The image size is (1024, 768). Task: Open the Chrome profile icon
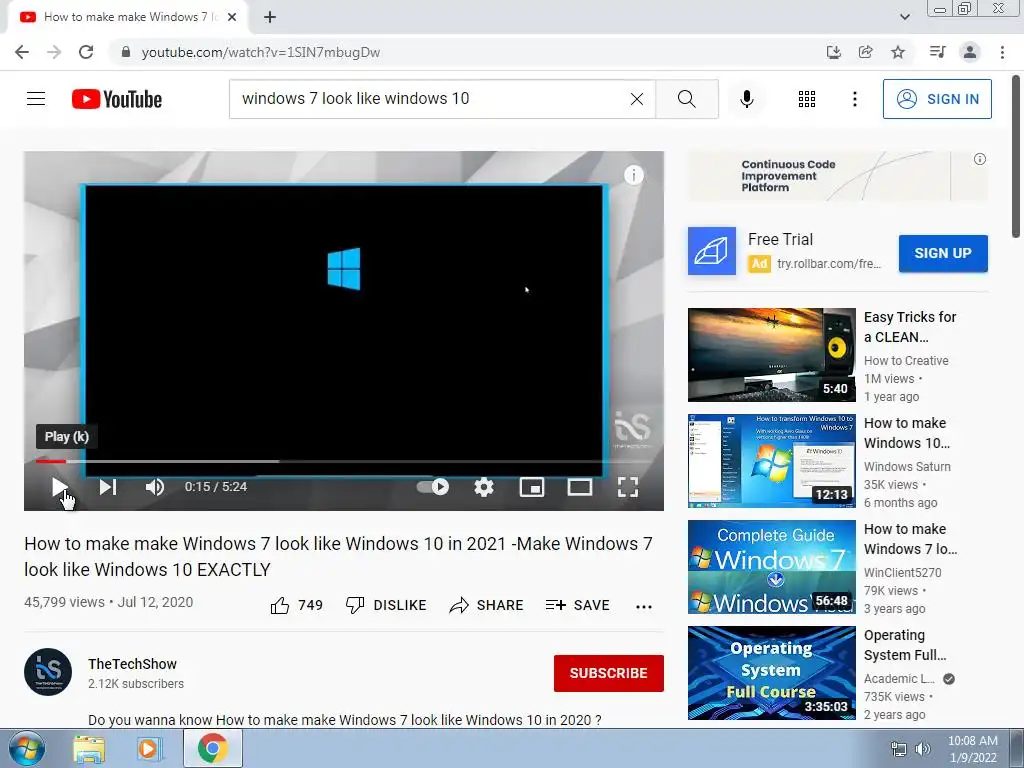(970, 52)
